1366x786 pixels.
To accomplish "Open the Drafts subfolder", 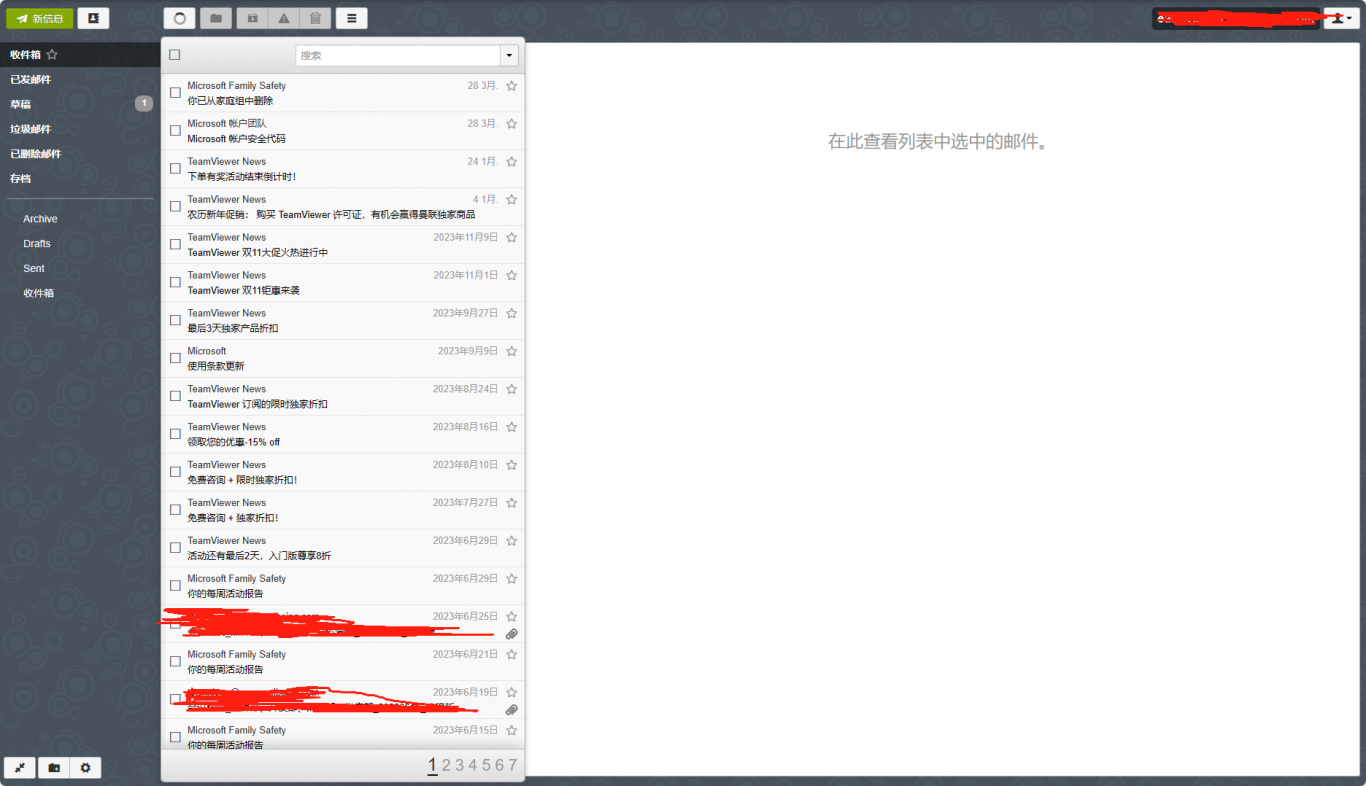I will pos(80,244).
